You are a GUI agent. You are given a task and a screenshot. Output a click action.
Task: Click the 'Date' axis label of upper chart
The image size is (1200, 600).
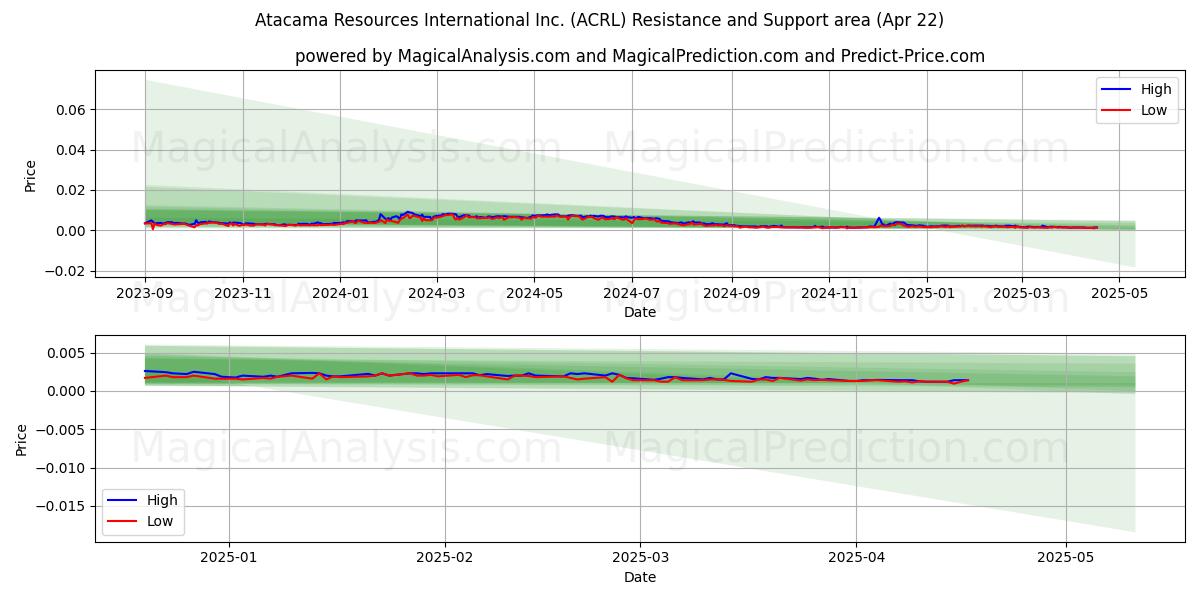tap(640, 312)
